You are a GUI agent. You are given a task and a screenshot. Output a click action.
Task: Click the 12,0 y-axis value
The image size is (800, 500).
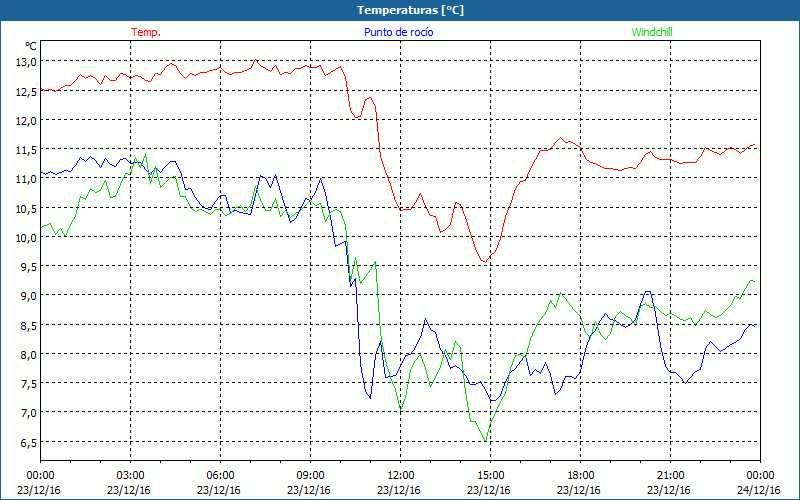point(26,120)
